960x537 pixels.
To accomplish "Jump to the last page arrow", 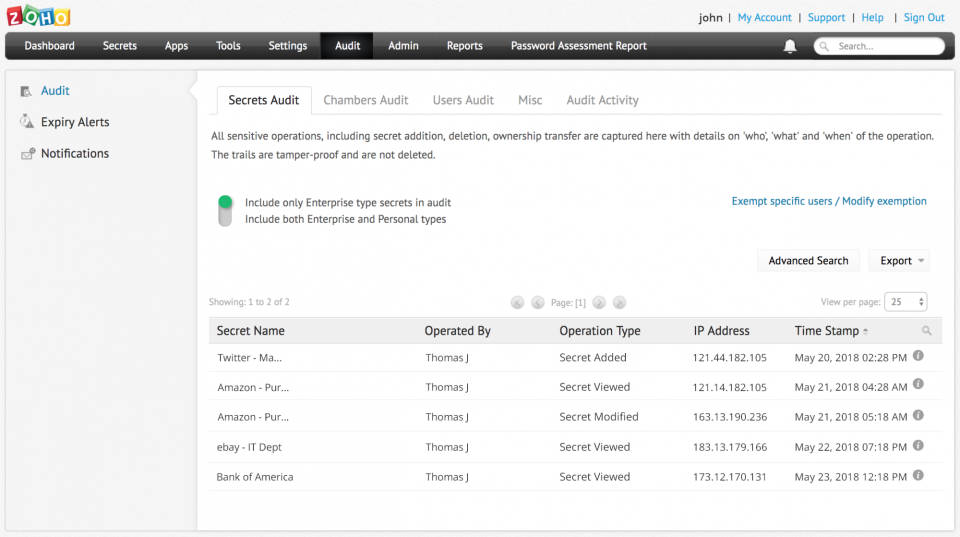I will [x=620, y=302].
